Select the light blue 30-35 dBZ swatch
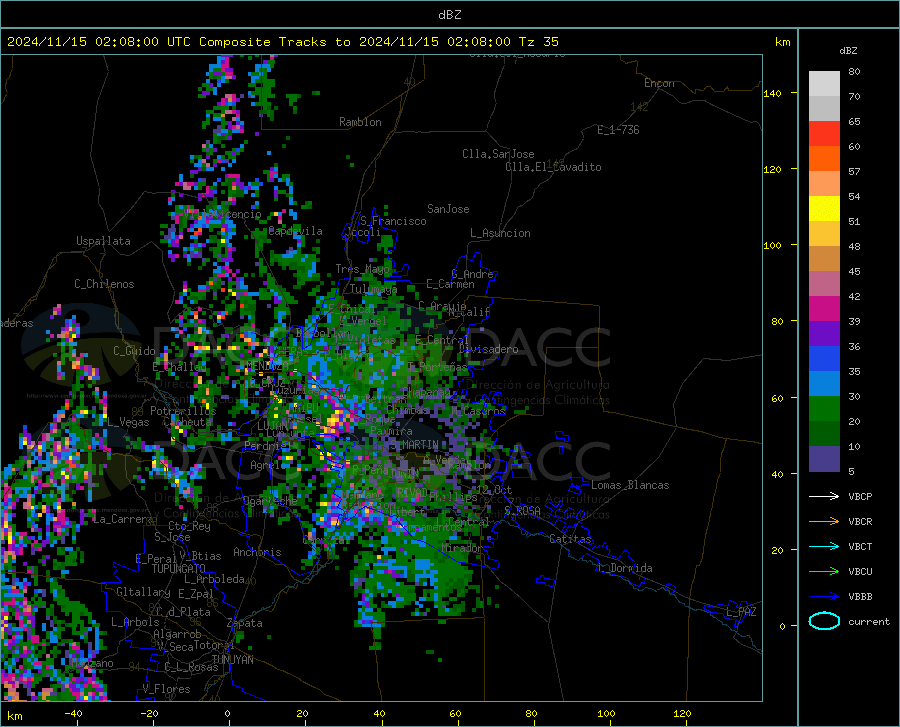Viewport: 900px width, 727px height. [x=824, y=384]
